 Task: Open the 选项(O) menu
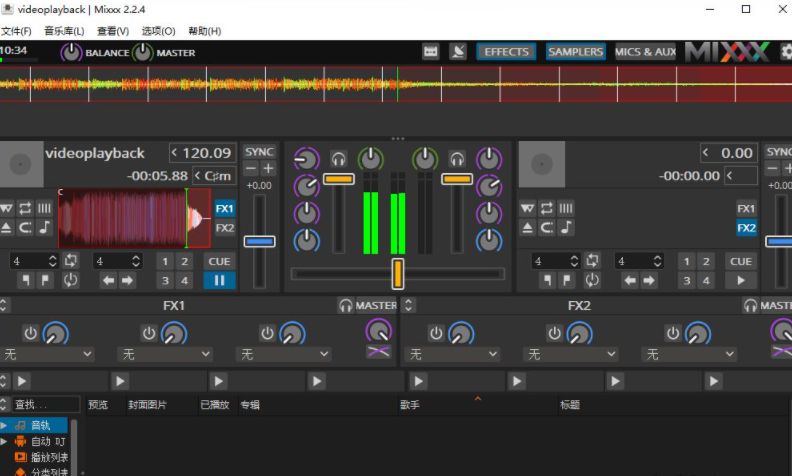[x=158, y=31]
